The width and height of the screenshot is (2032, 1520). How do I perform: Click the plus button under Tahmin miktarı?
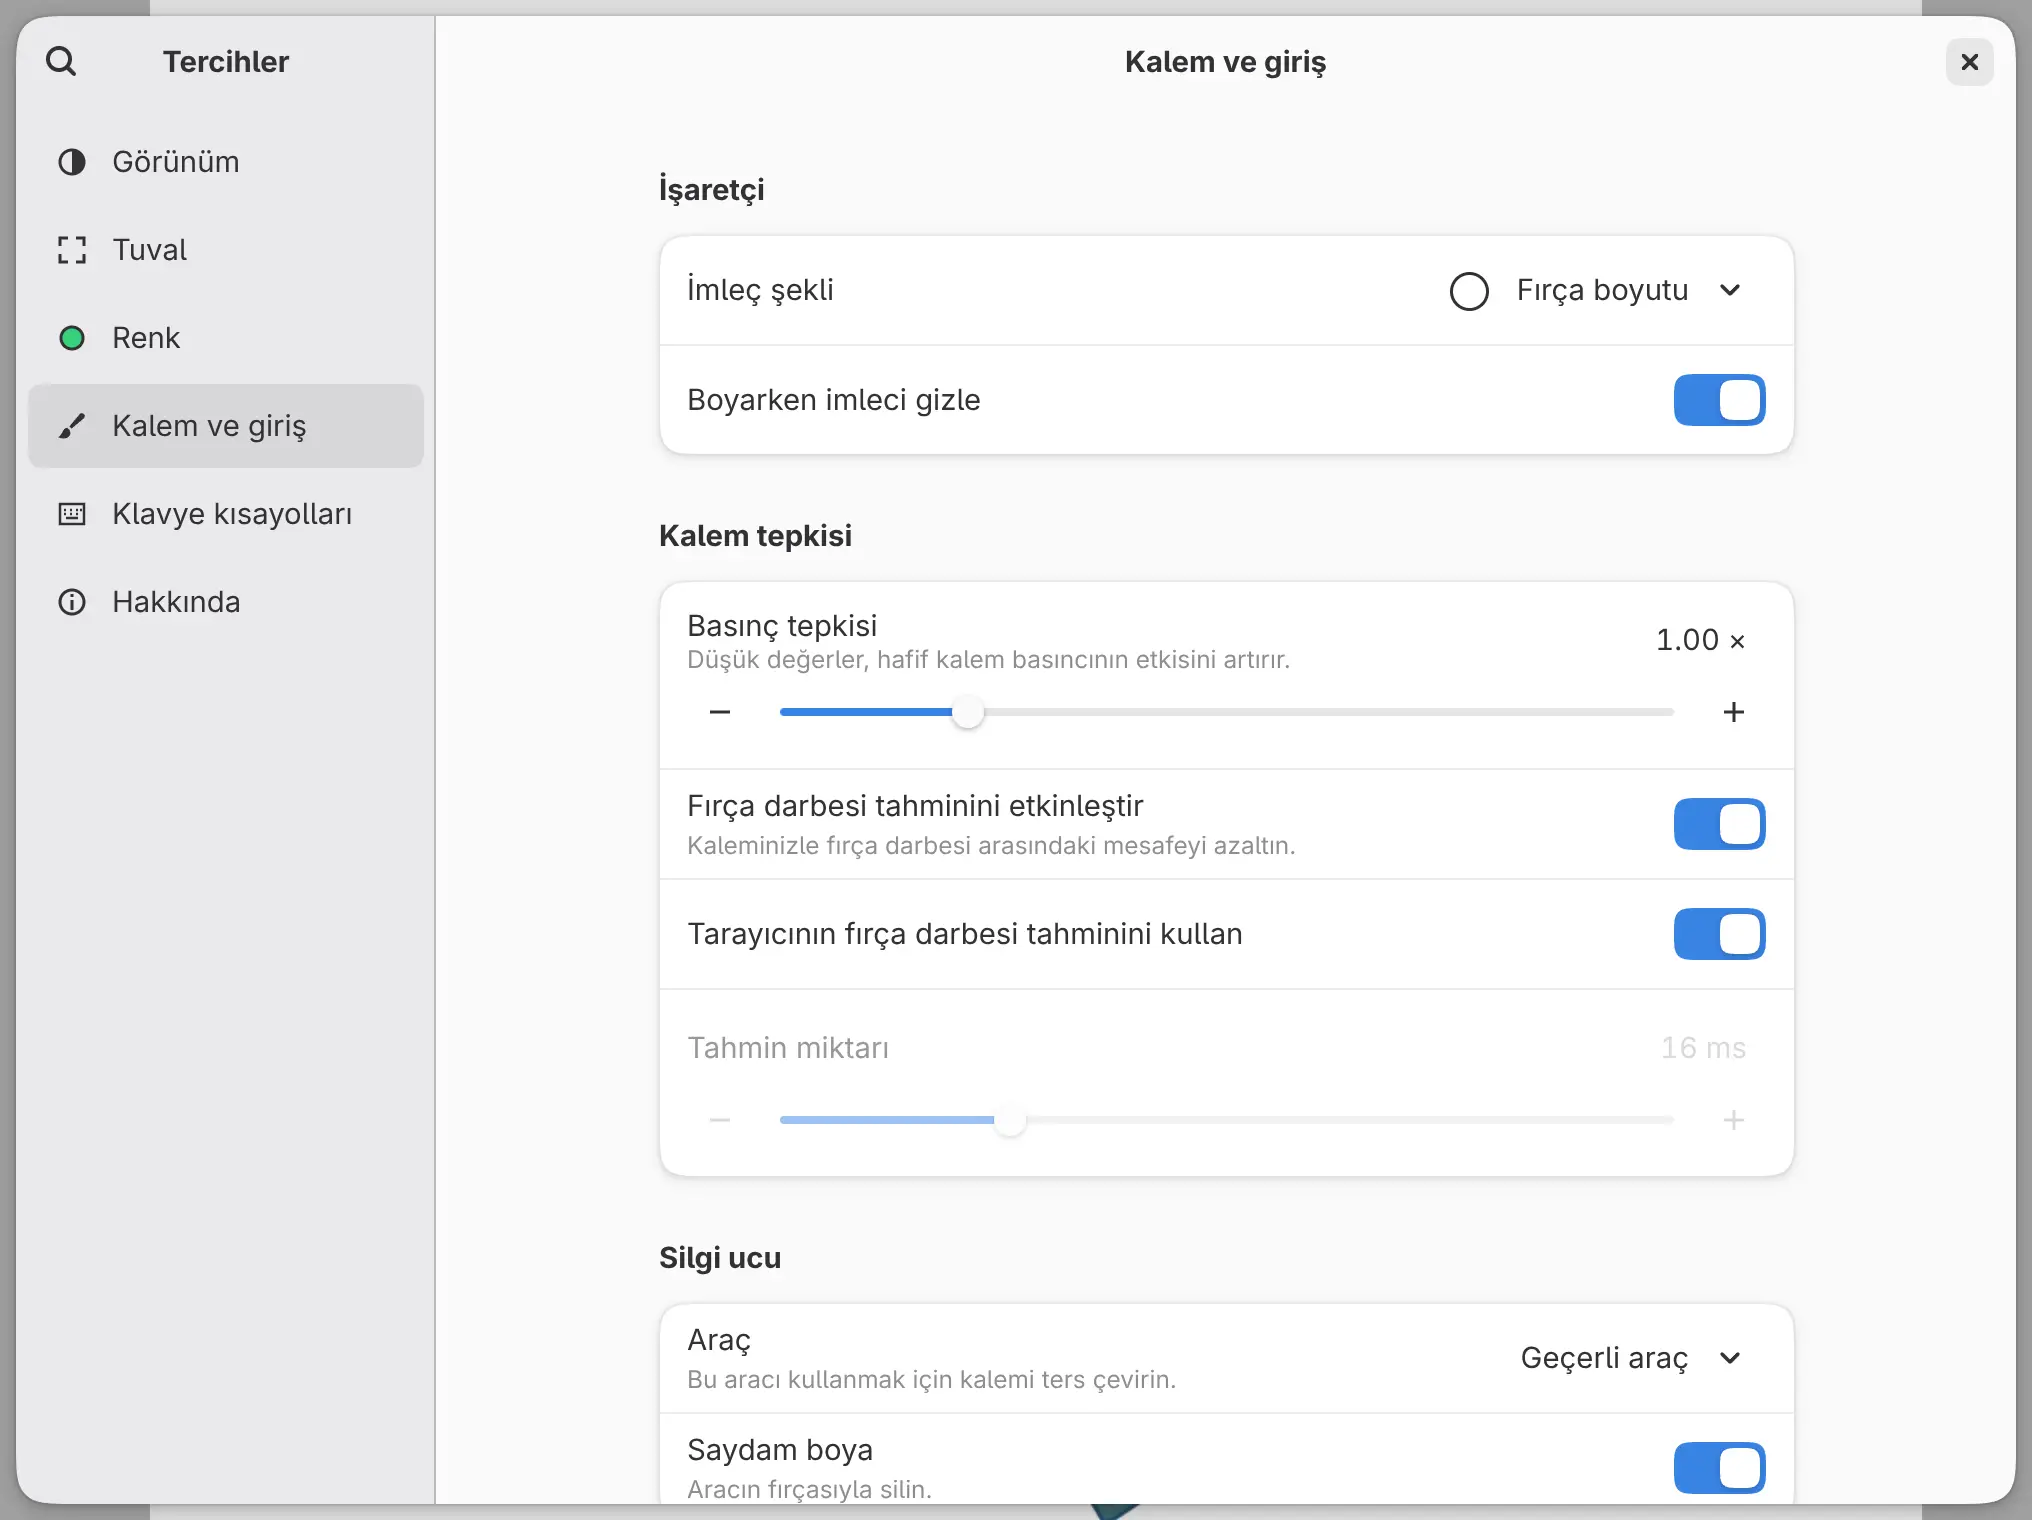coord(1734,1120)
